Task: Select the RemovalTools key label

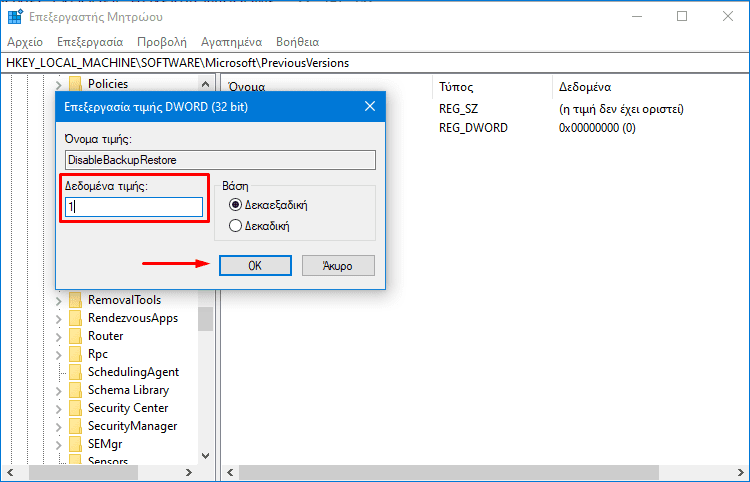Action: 124,300
